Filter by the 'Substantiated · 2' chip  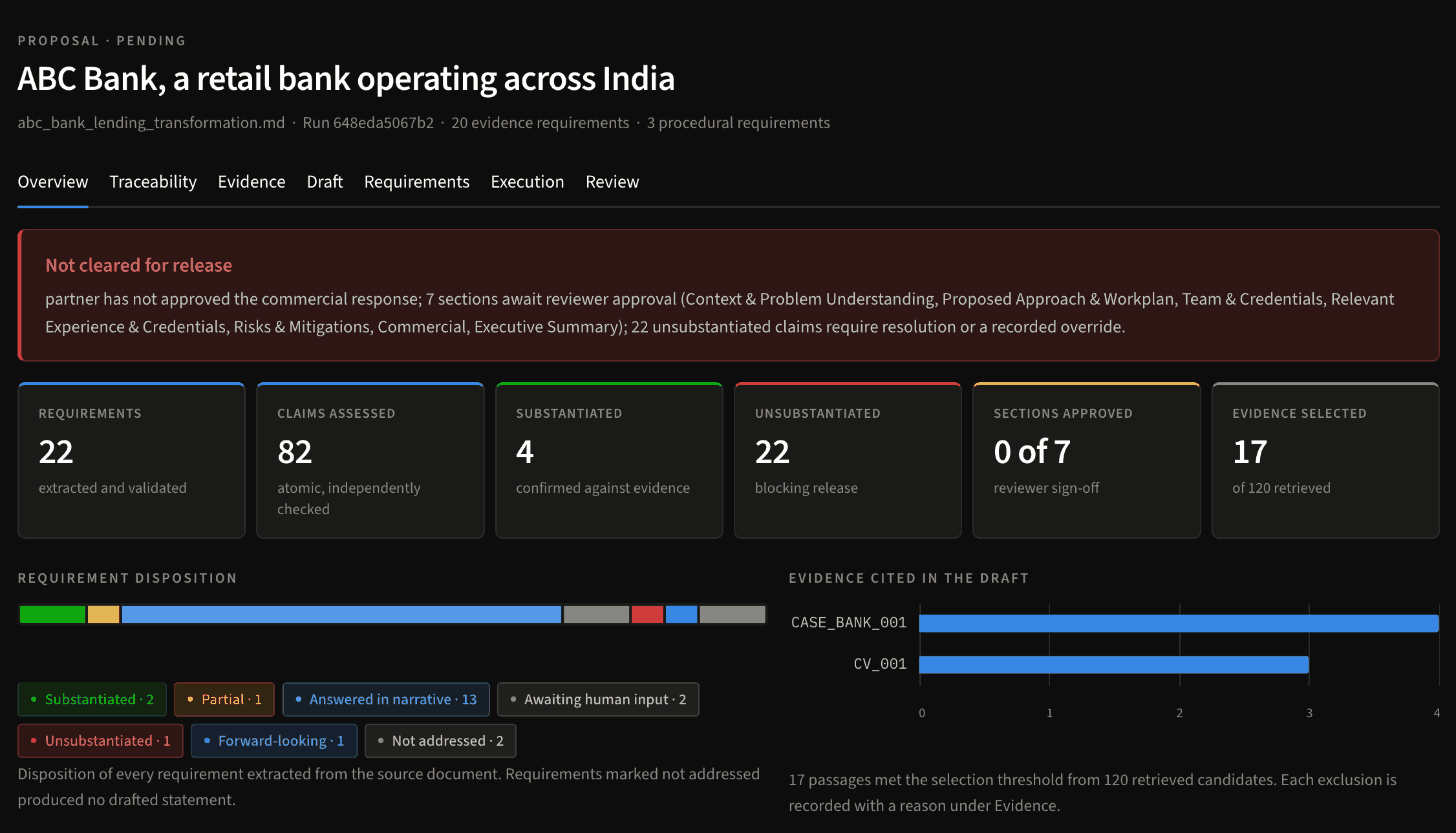click(x=92, y=700)
